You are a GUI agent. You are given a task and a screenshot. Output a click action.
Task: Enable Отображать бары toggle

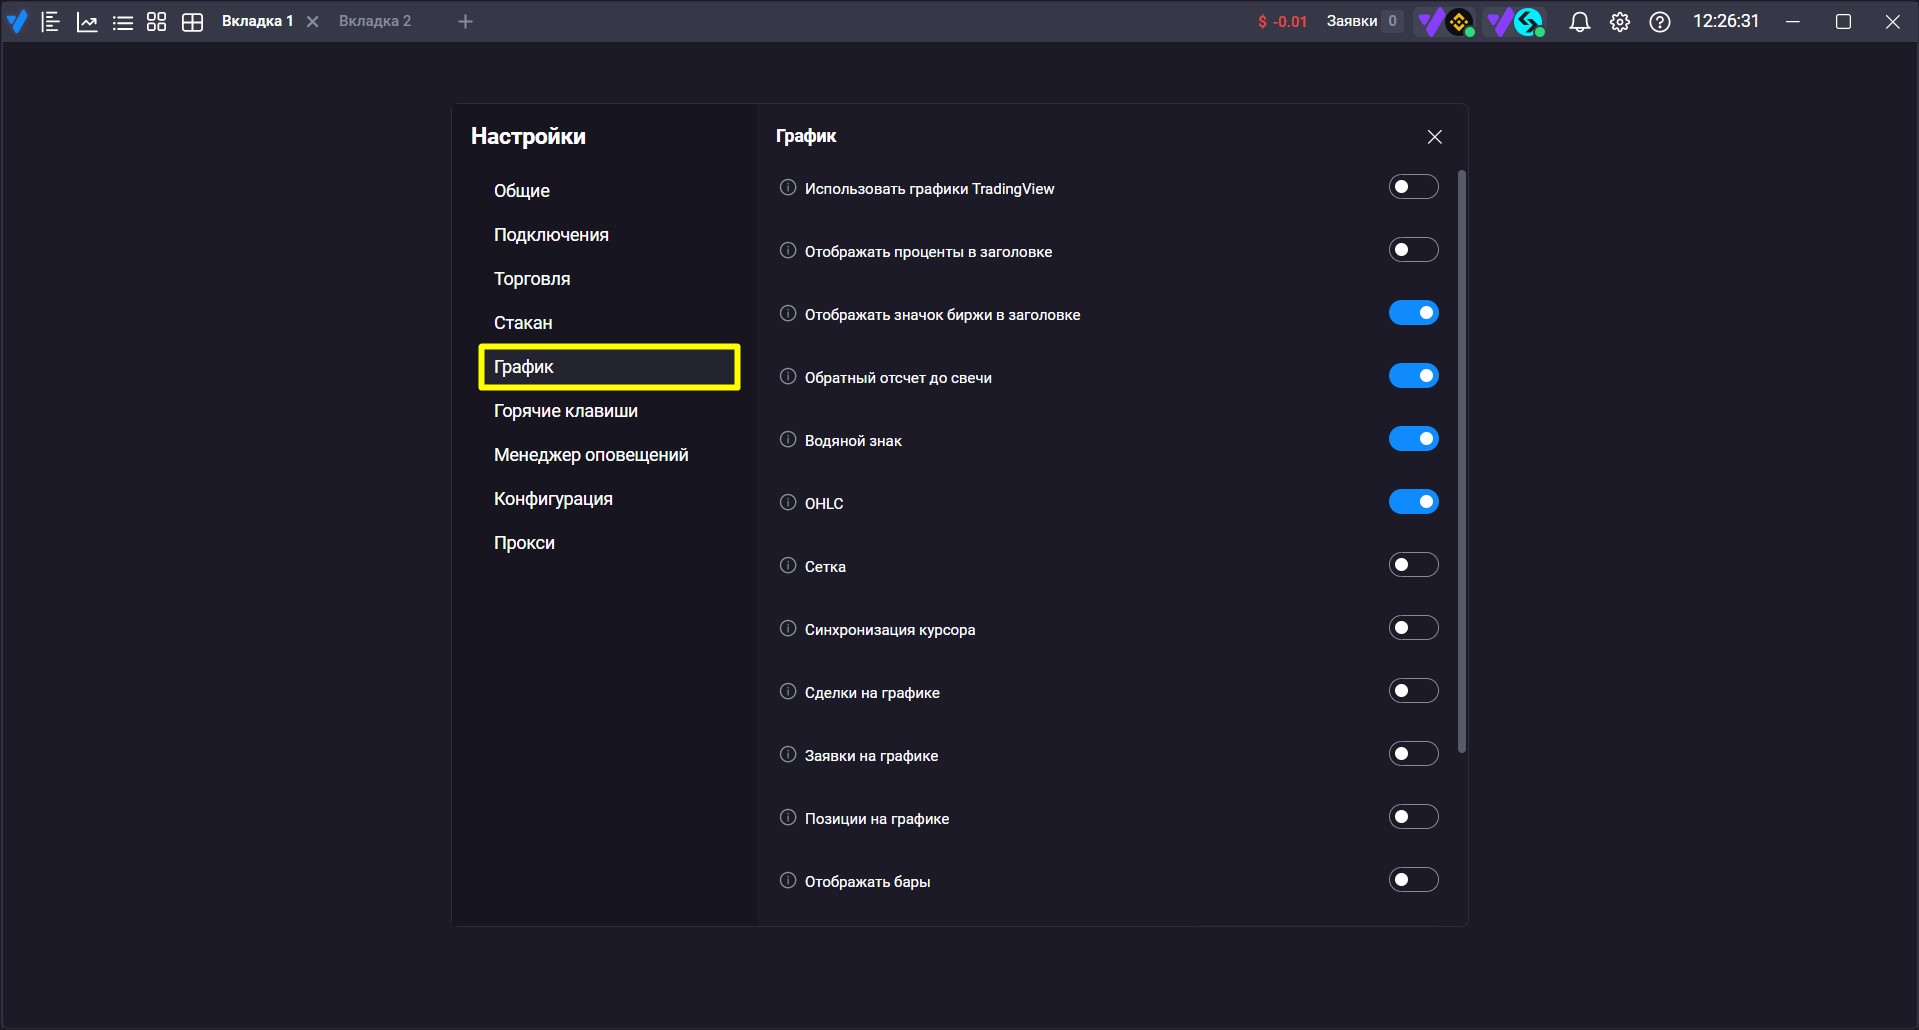coord(1413,880)
